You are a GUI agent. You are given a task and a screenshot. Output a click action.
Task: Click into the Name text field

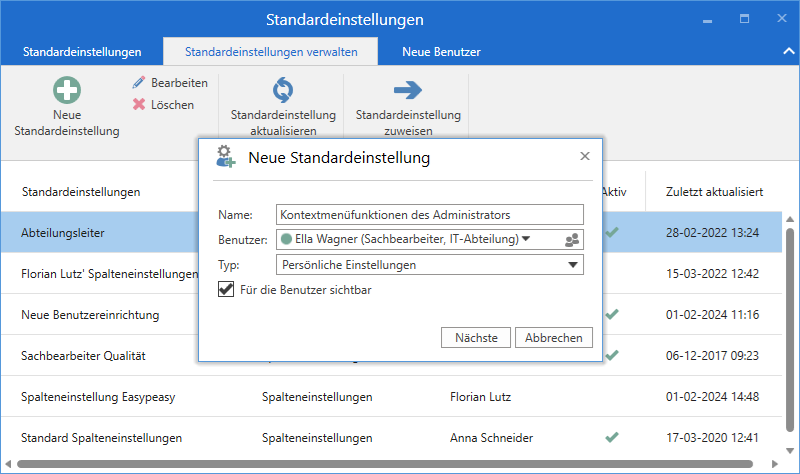[429, 215]
